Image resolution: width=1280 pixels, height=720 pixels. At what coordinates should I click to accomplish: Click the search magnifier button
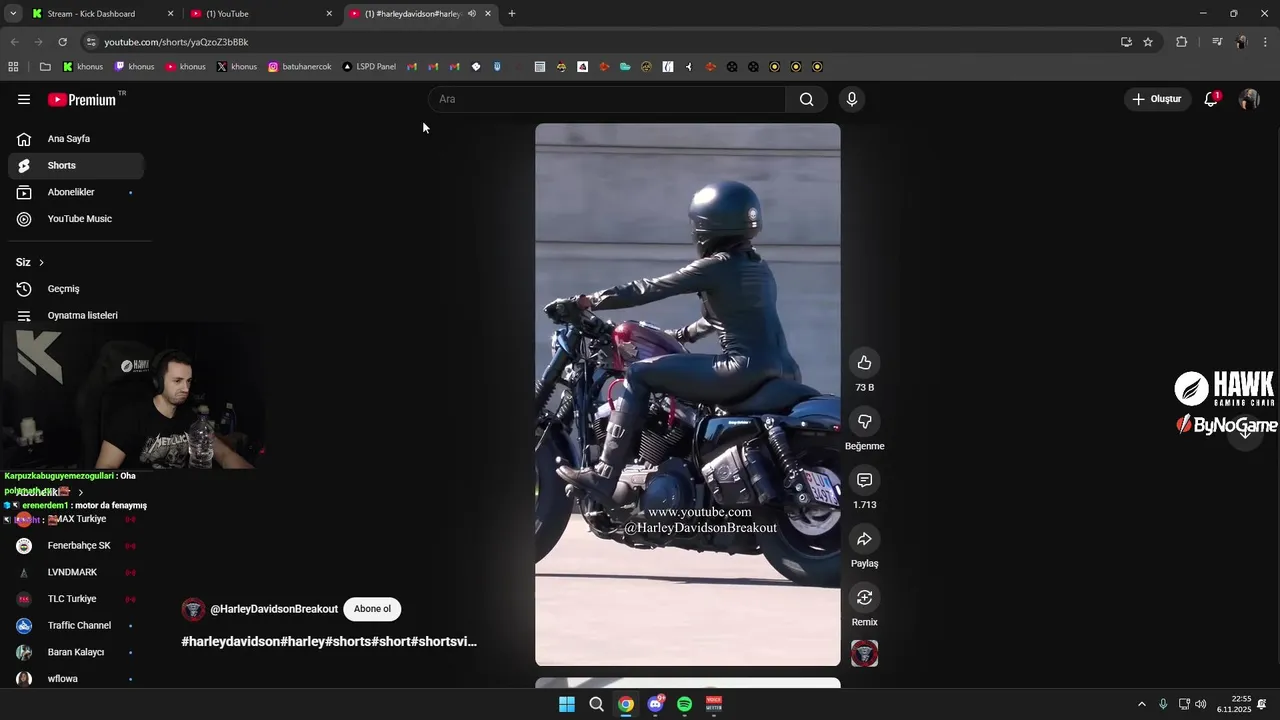[x=807, y=99]
